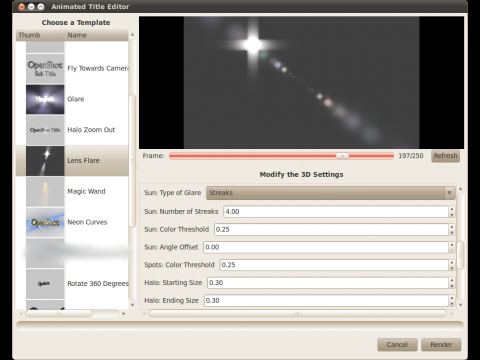Click template list scroll up arrow
This screenshot has width=480, height=360.
point(132,34)
